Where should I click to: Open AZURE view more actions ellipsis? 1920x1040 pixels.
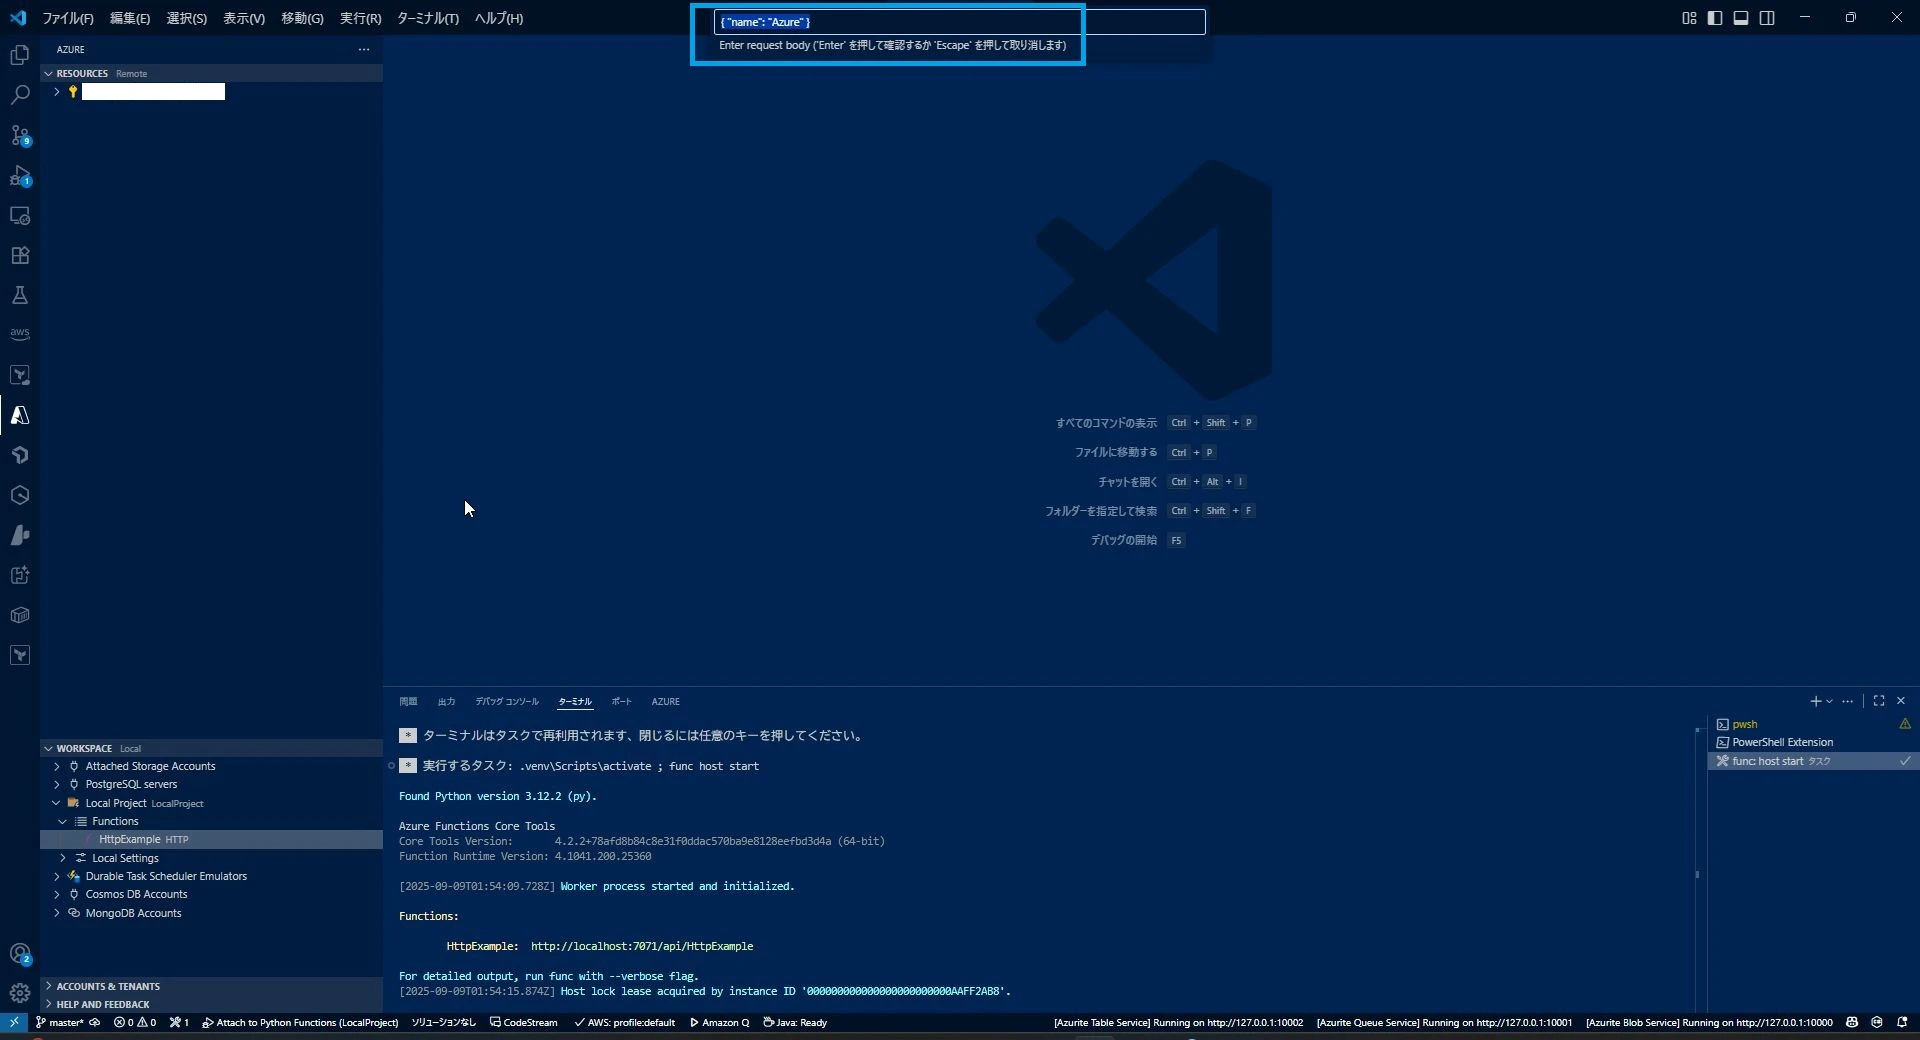[364, 49]
